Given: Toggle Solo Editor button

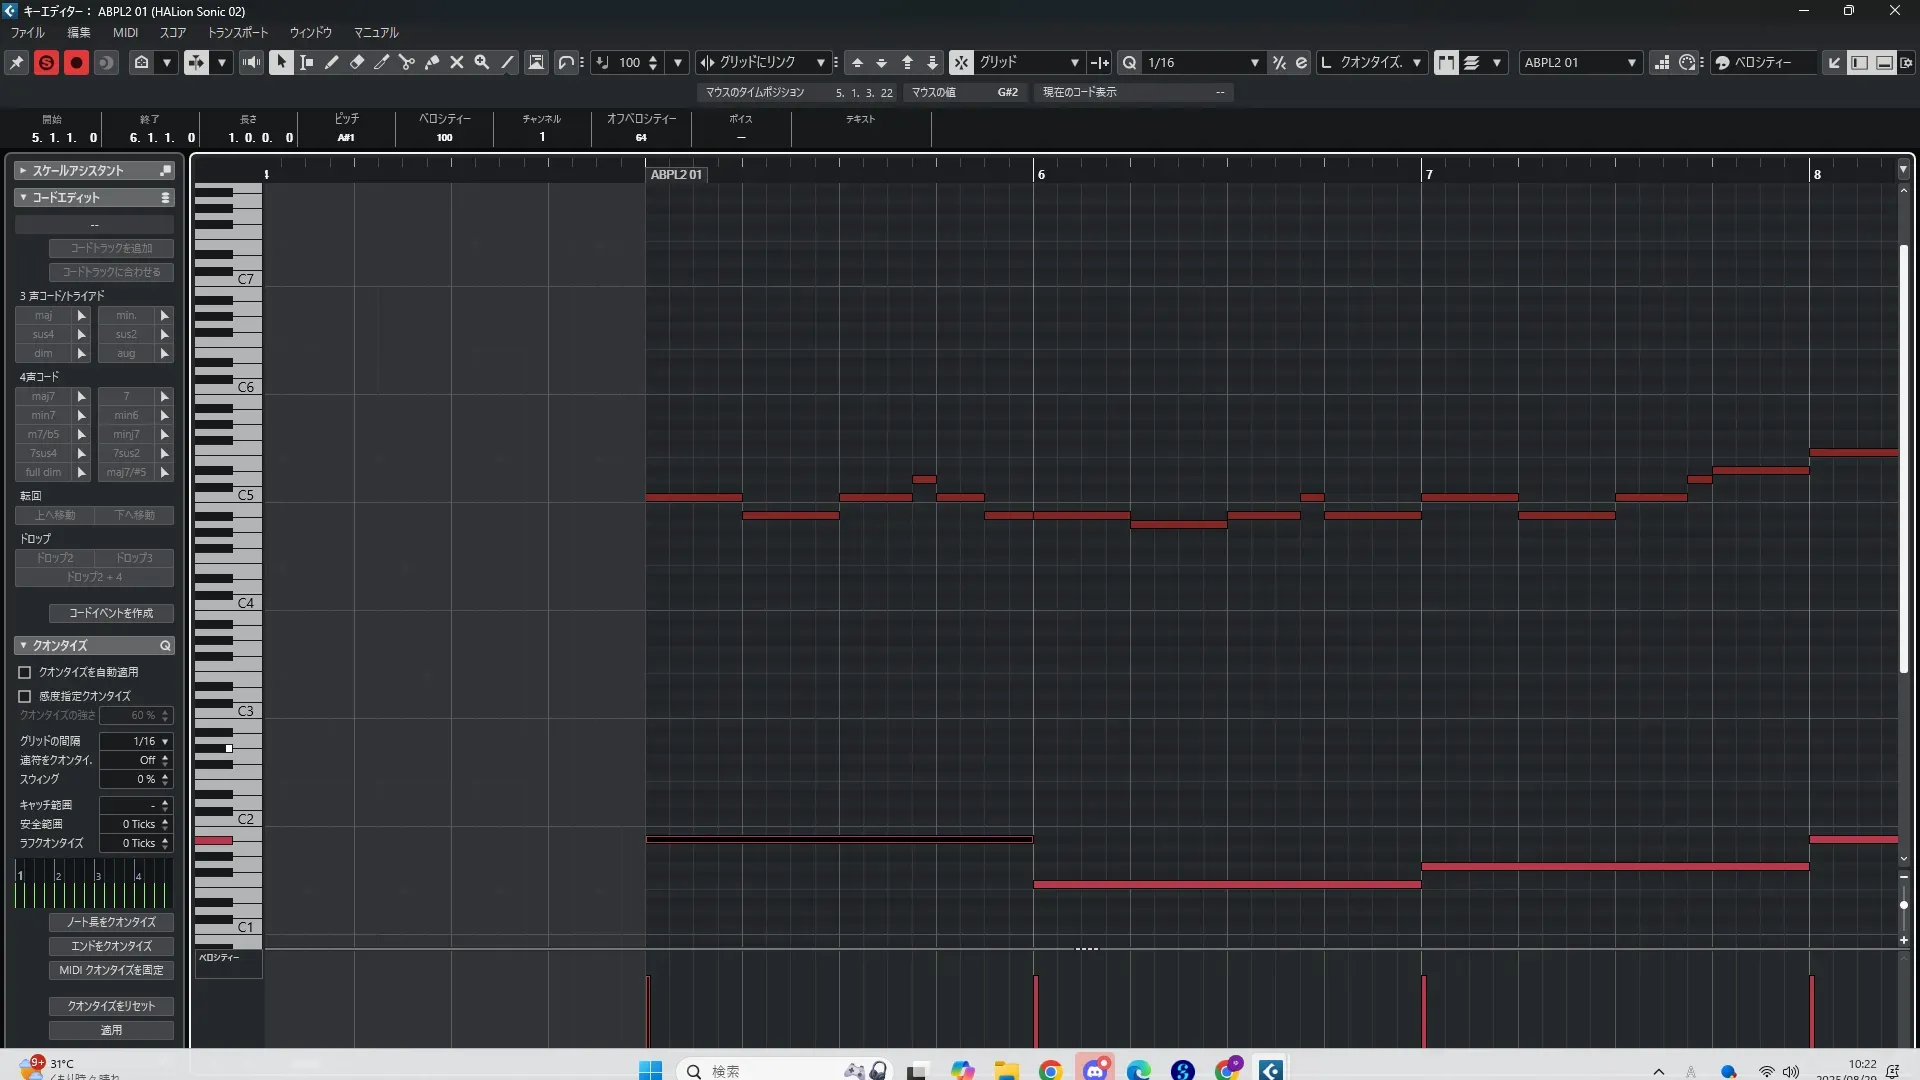Looking at the screenshot, I should tap(46, 62).
